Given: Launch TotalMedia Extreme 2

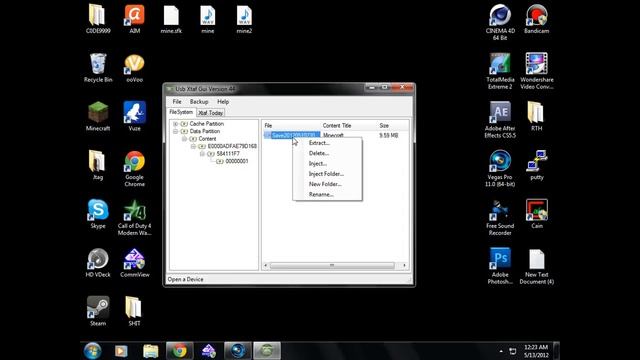Looking at the screenshot, I should pyautogui.click(x=500, y=71).
